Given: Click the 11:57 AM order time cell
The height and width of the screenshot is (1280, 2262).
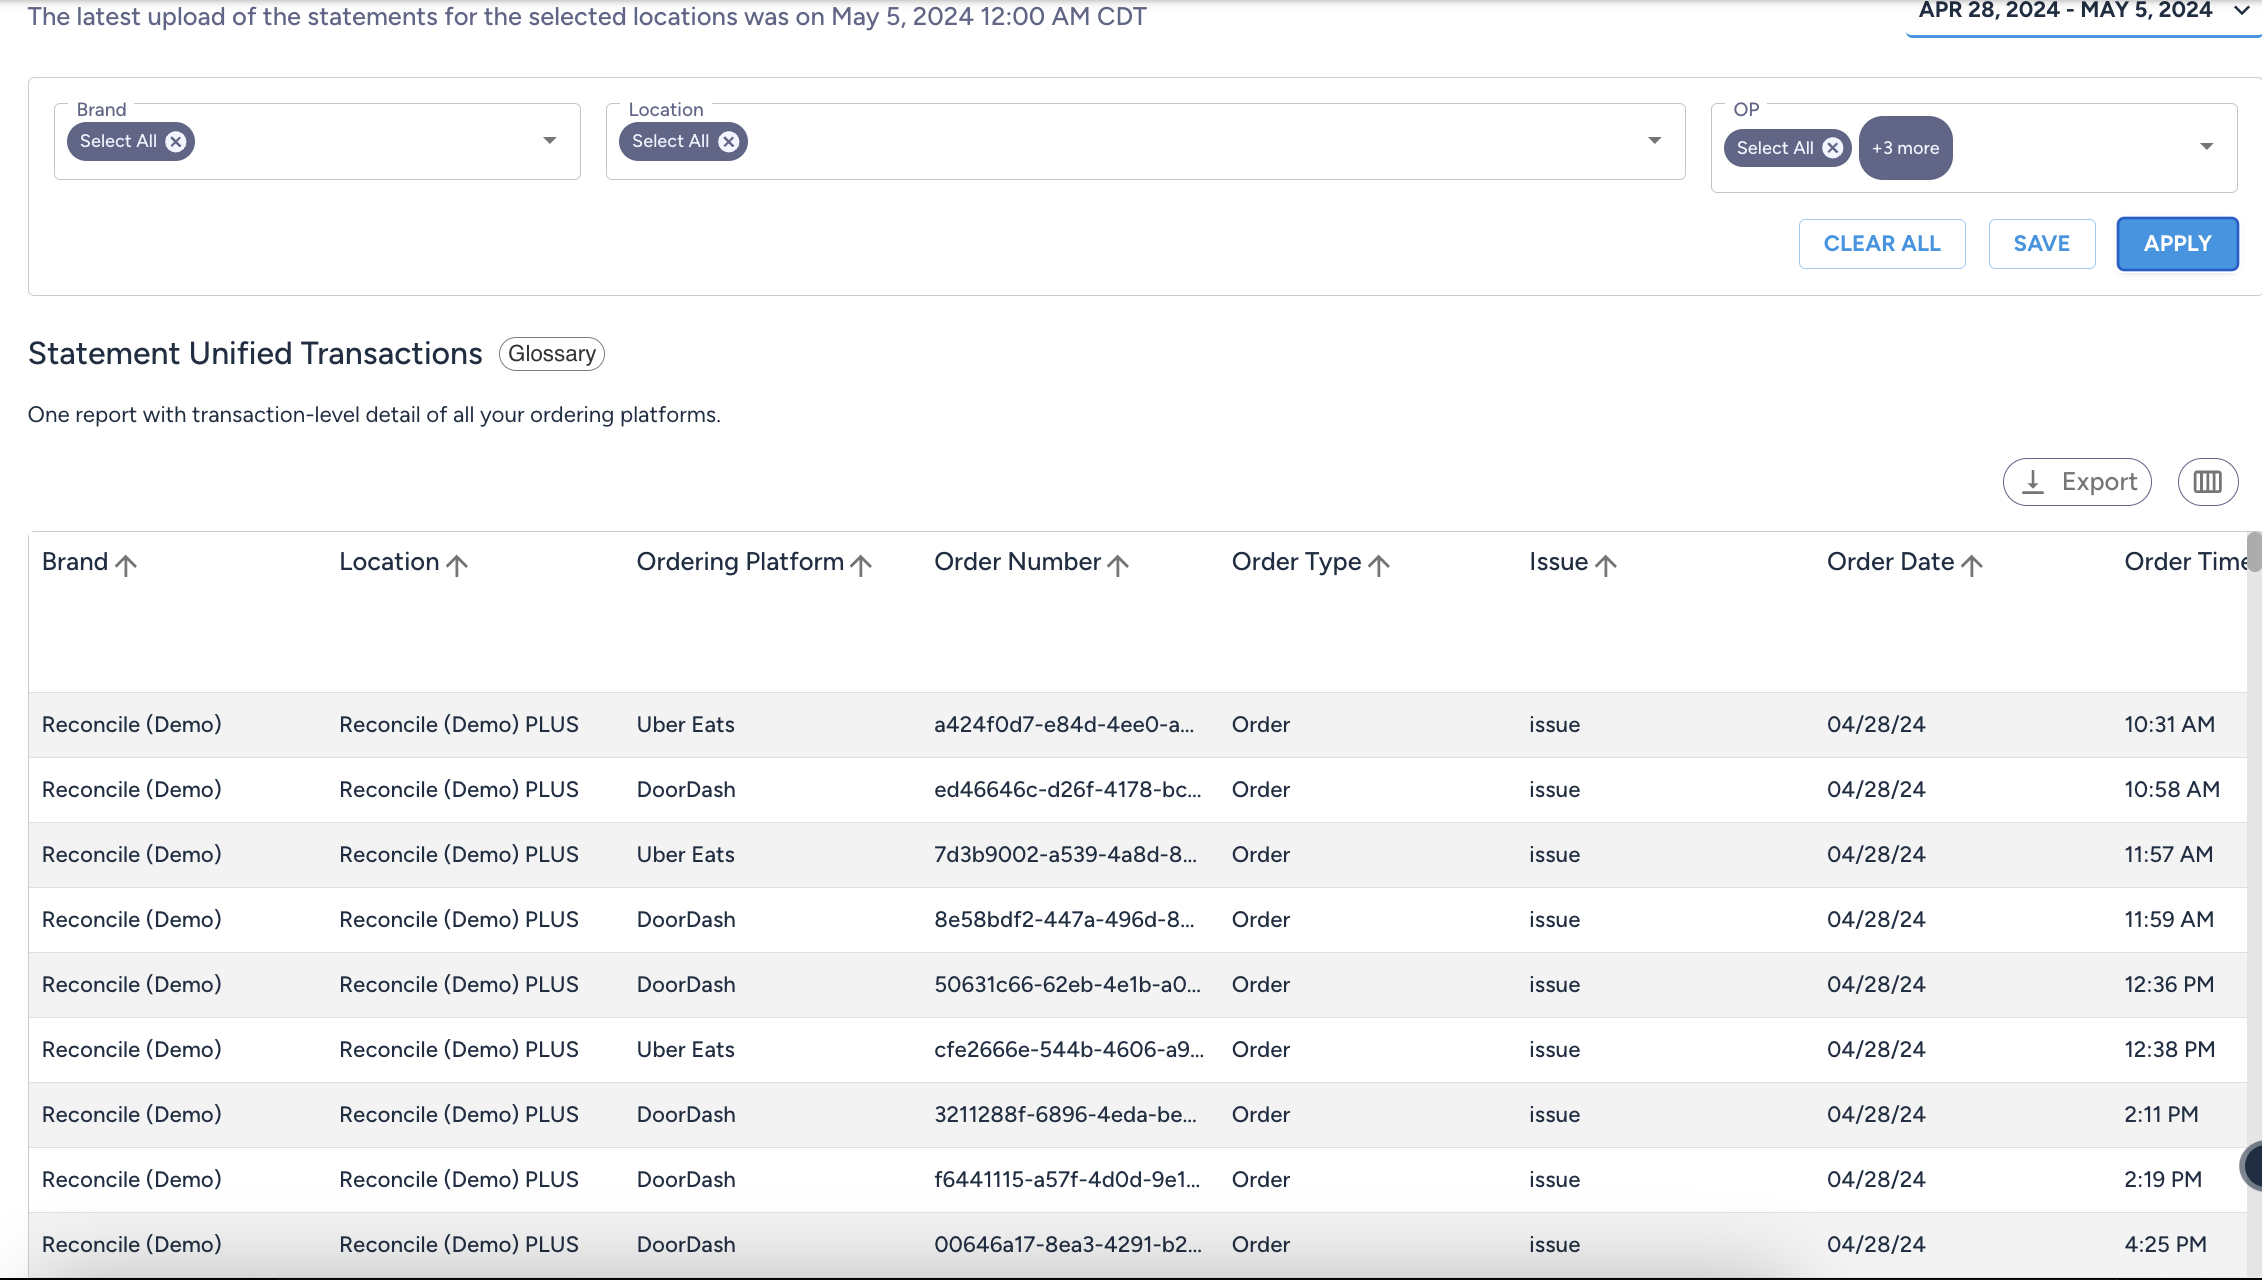Looking at the screenshot, I should [2168, 855].
